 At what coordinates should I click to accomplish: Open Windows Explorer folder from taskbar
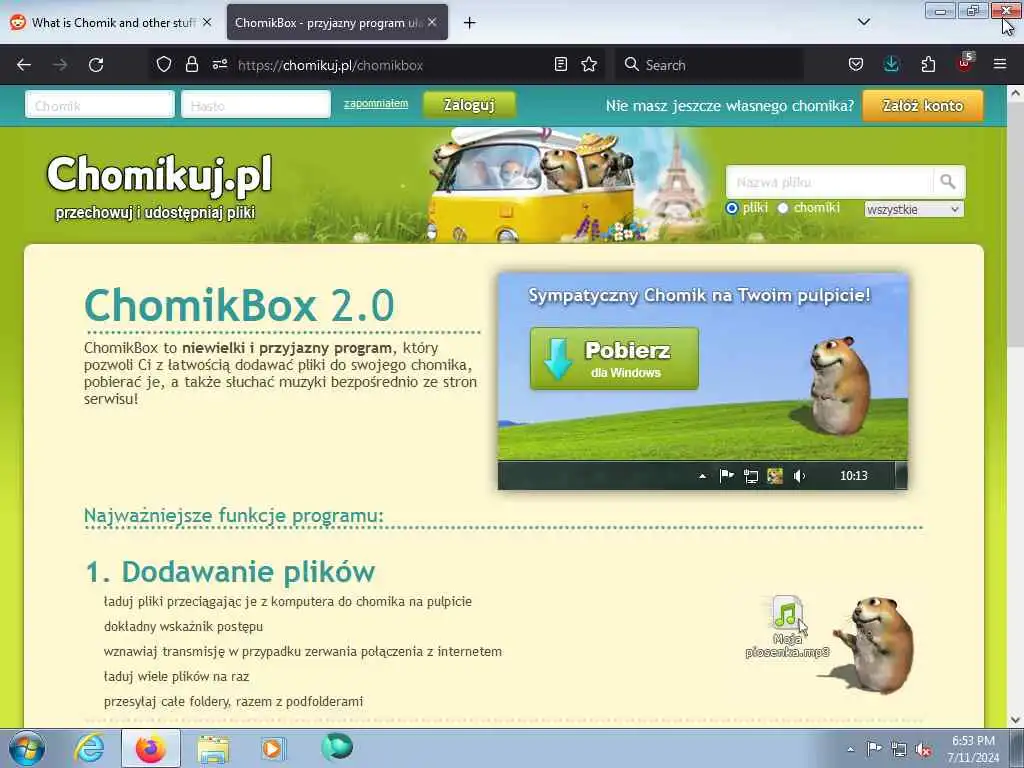[x=213, y=748]
